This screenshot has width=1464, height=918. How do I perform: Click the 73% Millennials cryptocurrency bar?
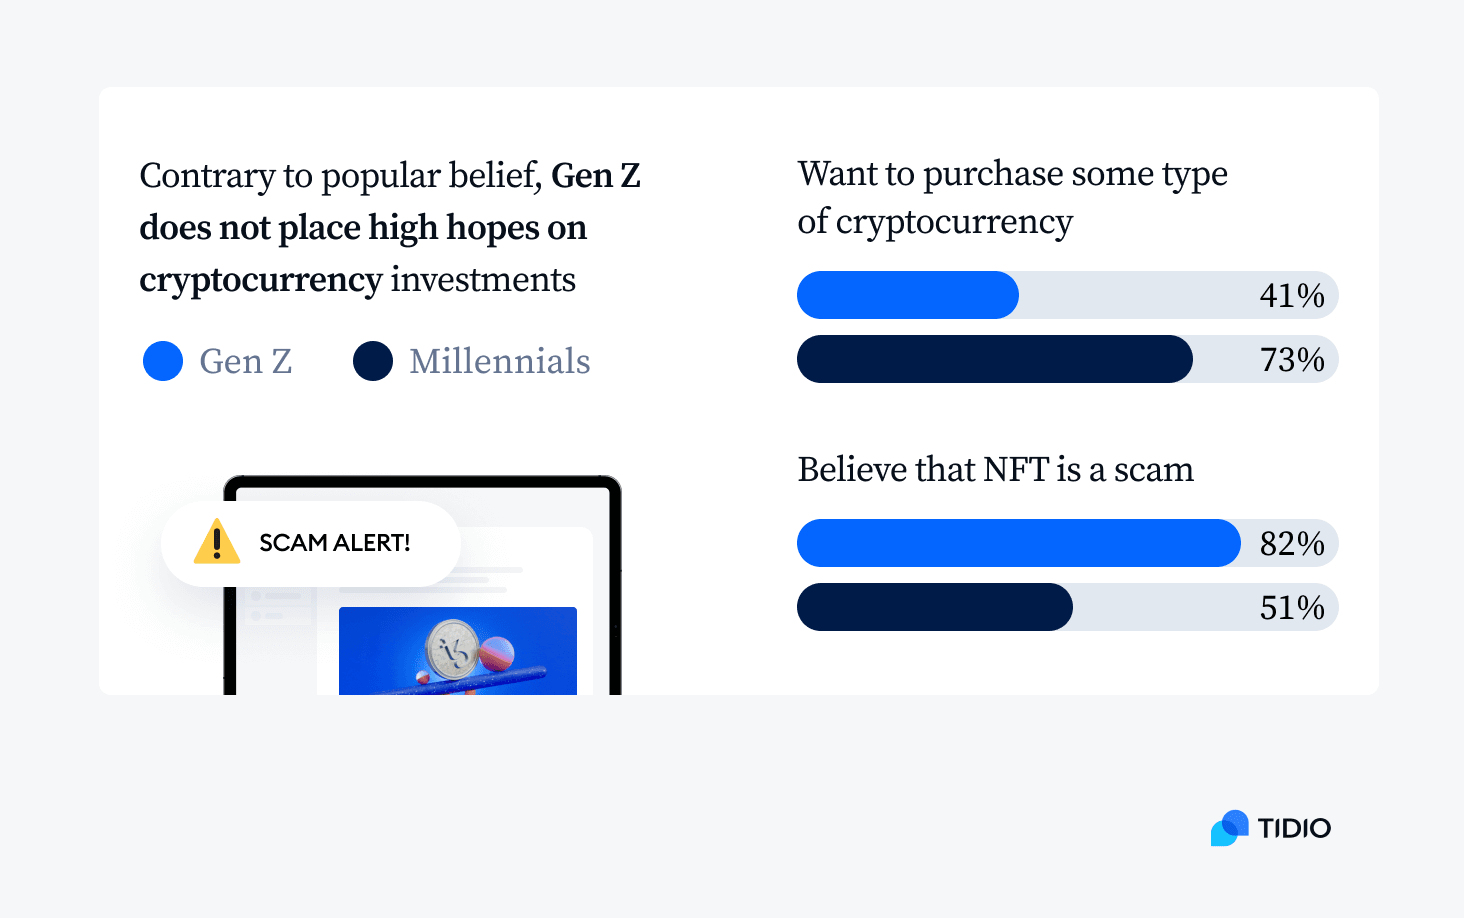pyautogui.click(x=994, y=359)
